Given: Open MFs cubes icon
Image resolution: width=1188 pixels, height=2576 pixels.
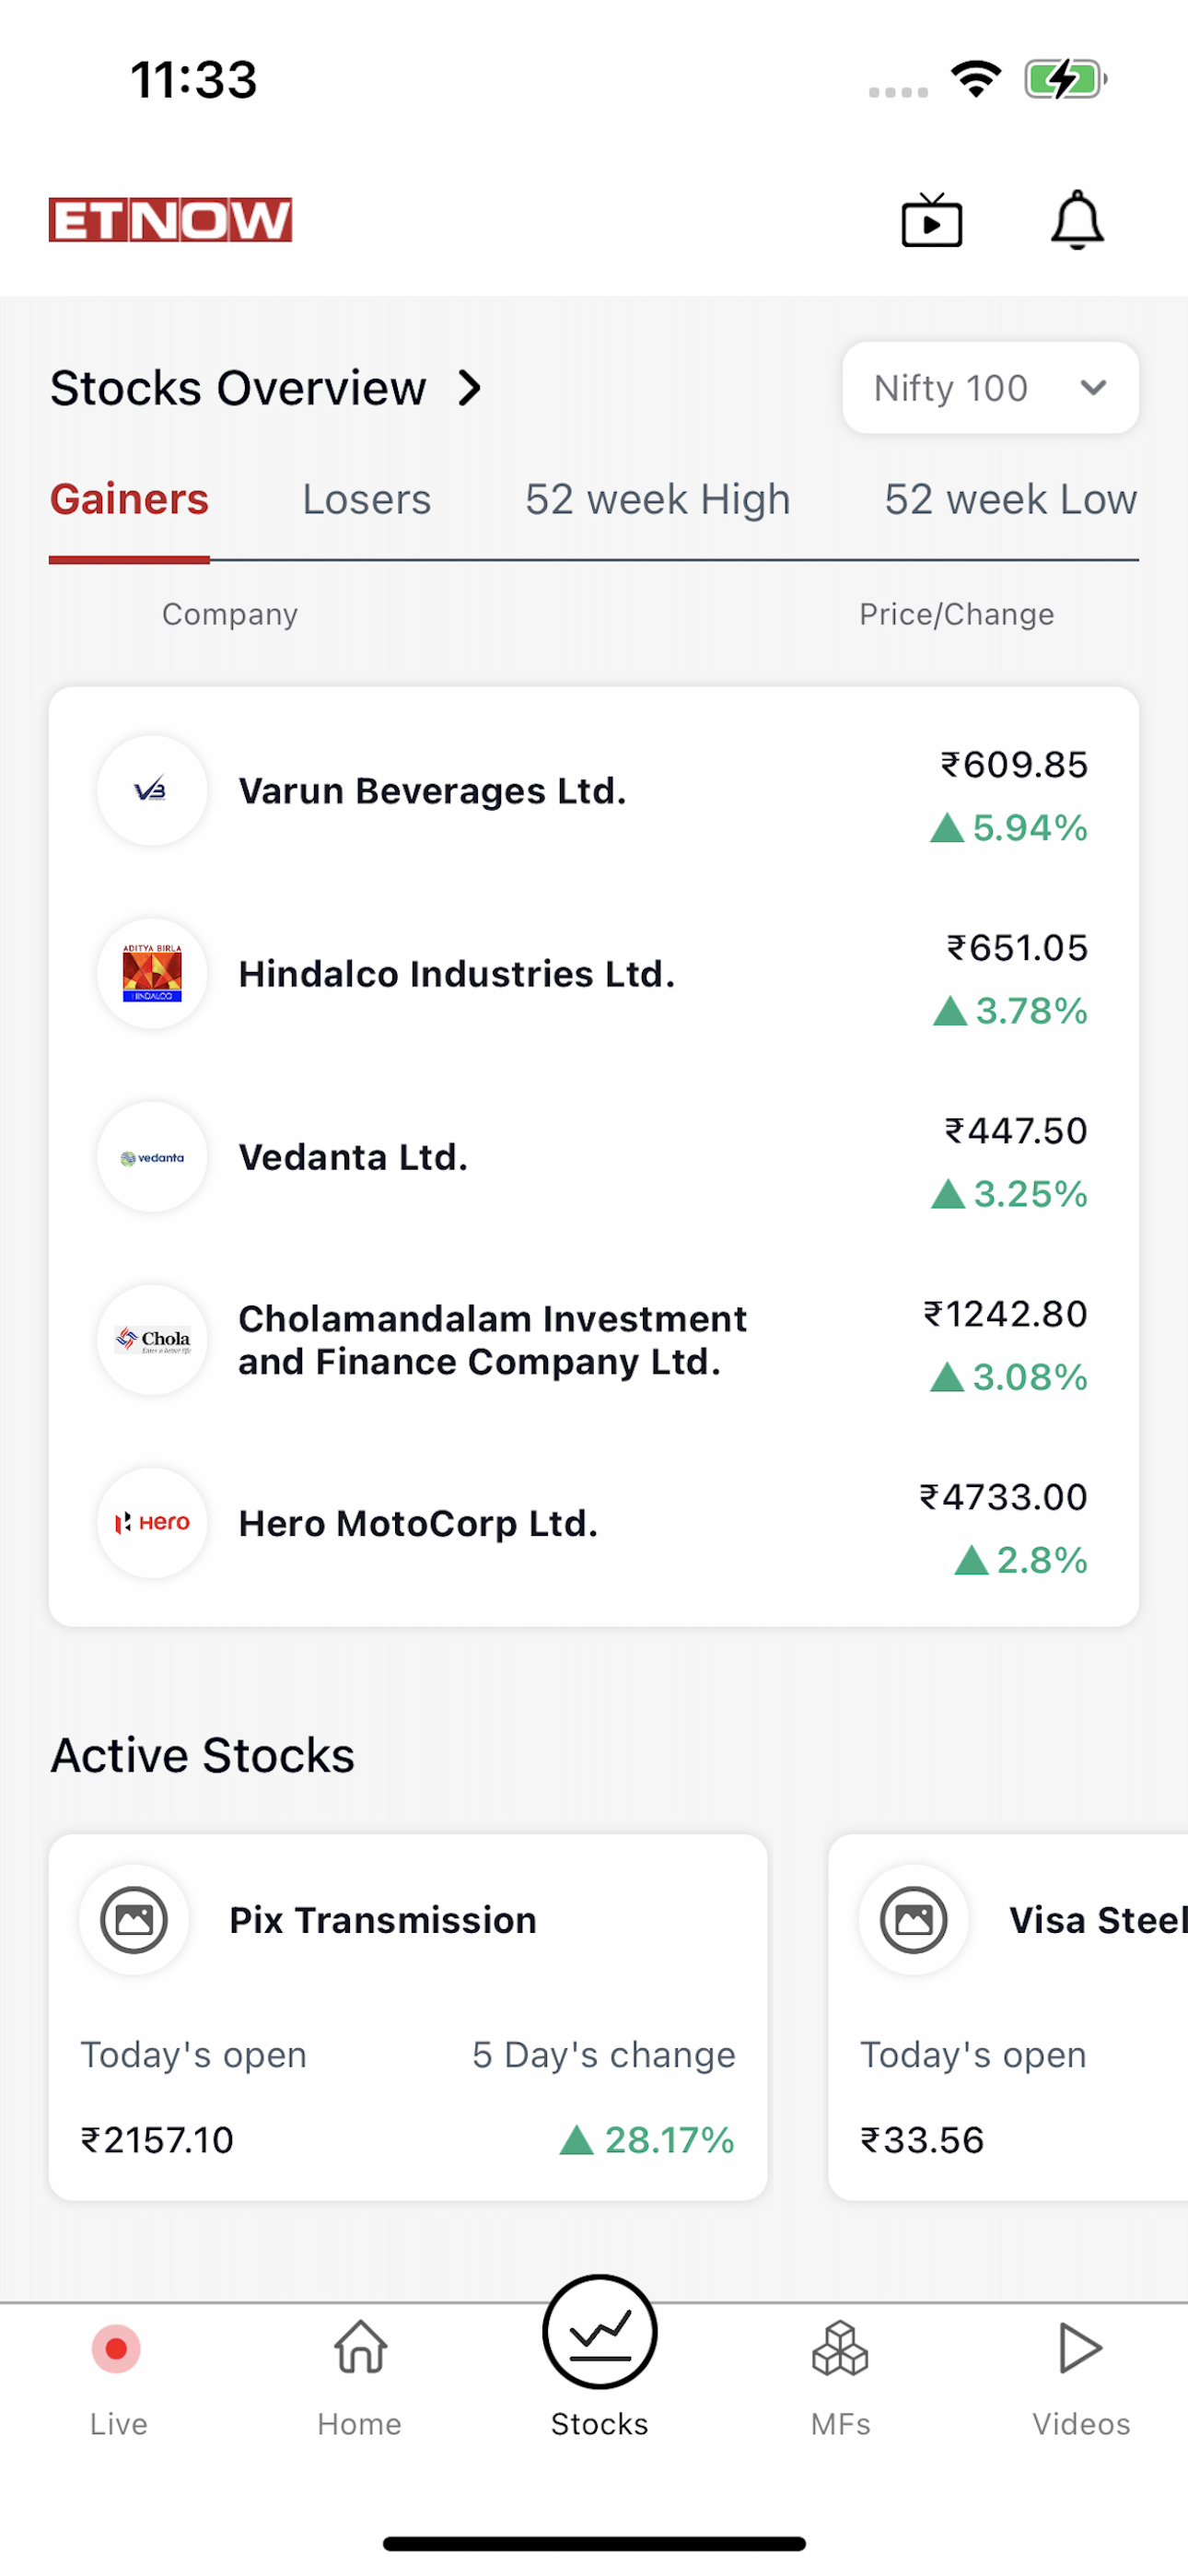Looking at the screenshot, I should 840,2347.
